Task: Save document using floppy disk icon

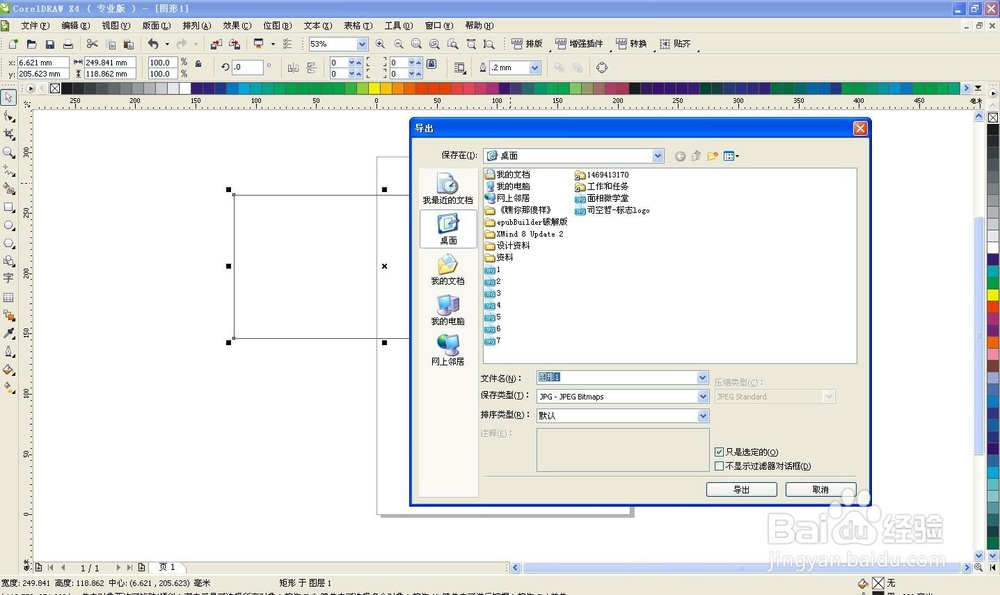Action: [50, 44]
